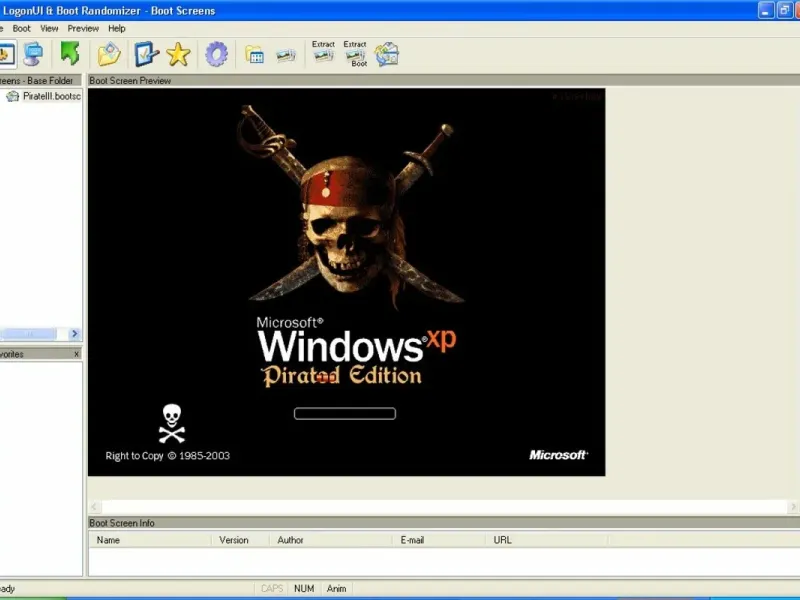Click the Extract Boot toolbar button
Image resolution: width=800 pixels, height=600 pixels.
355,53
